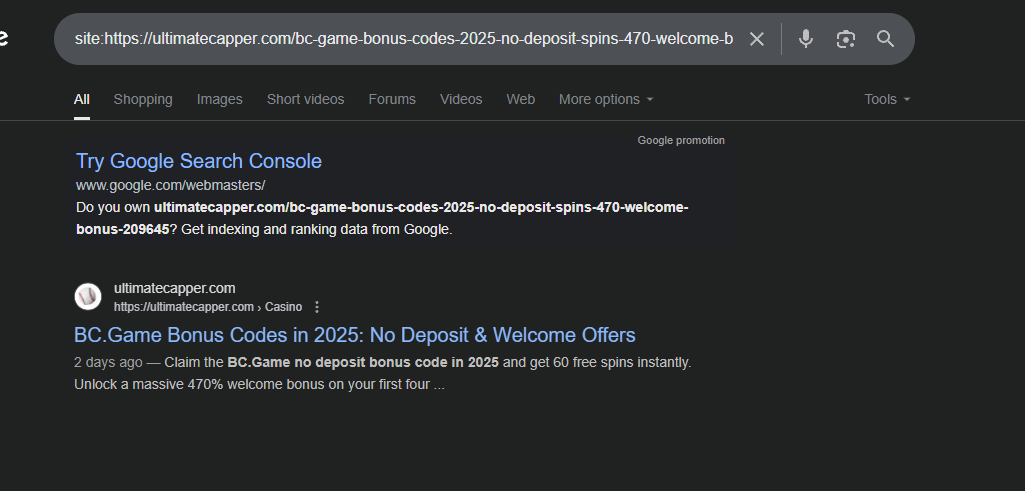Click the ultimatecapper.com site favicon
The height and width of the screenshot is (491, 1025).
(x=88, y=297)
